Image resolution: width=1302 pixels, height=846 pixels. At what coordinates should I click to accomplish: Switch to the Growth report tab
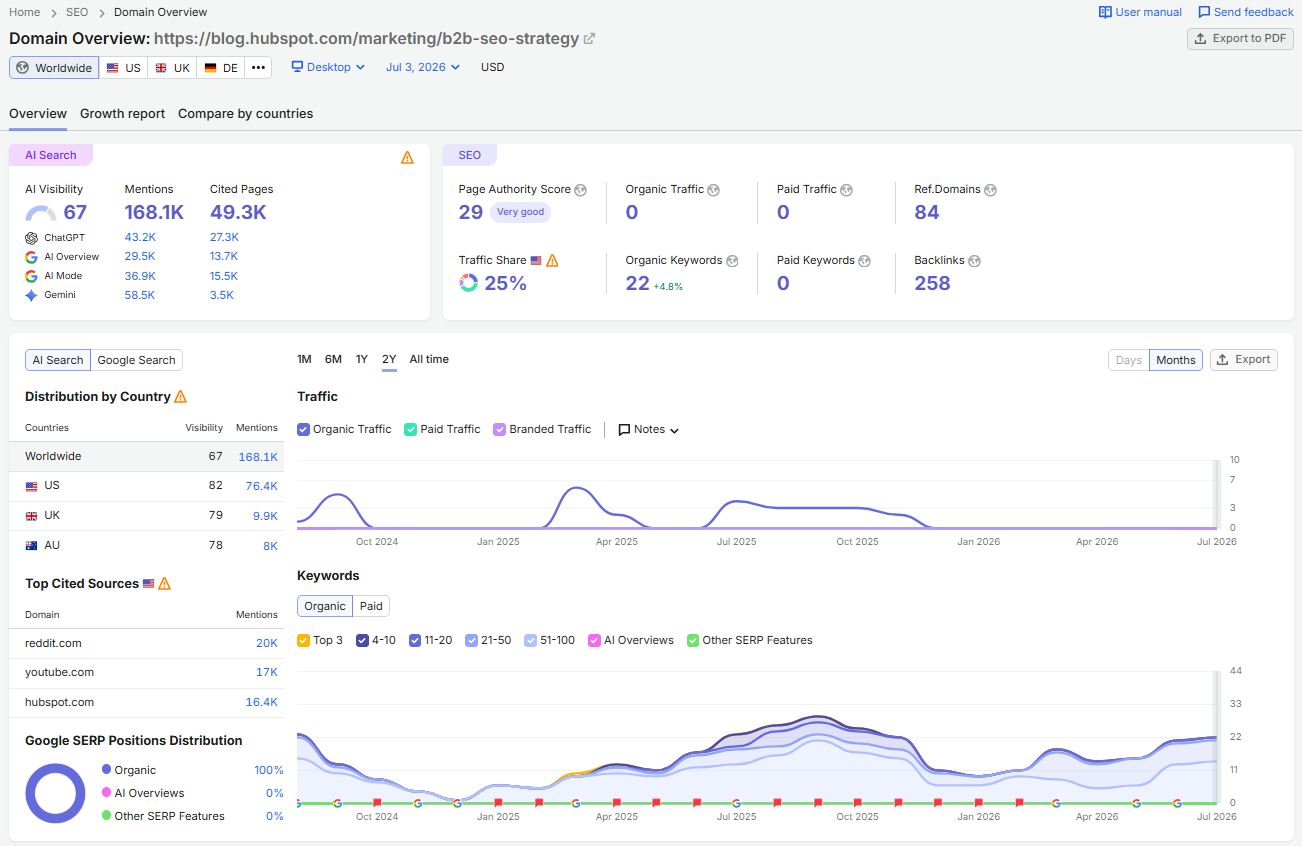coord(123,114)
